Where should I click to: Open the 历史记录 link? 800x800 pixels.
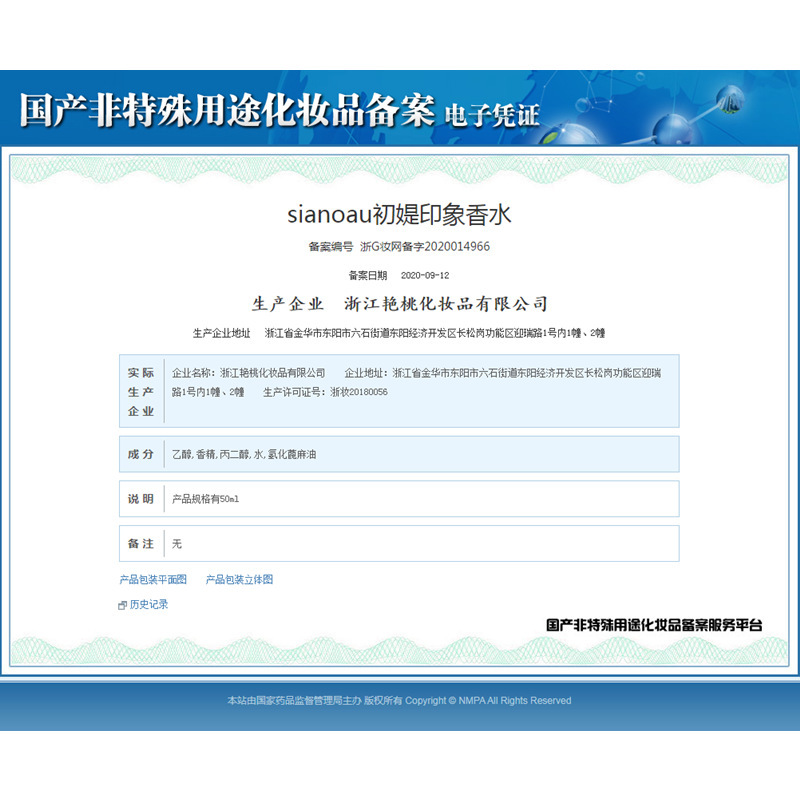point(149,604)
